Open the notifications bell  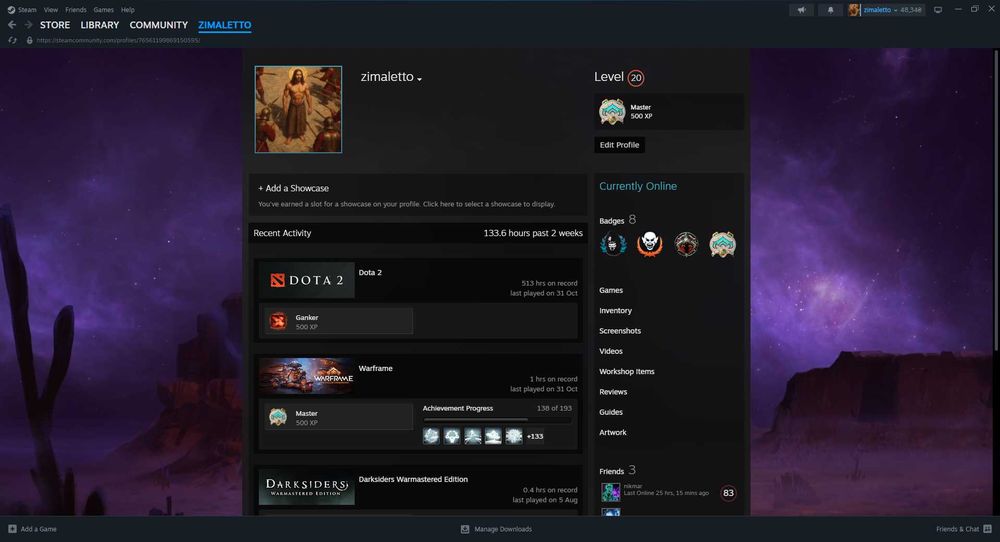click(830, 10)
